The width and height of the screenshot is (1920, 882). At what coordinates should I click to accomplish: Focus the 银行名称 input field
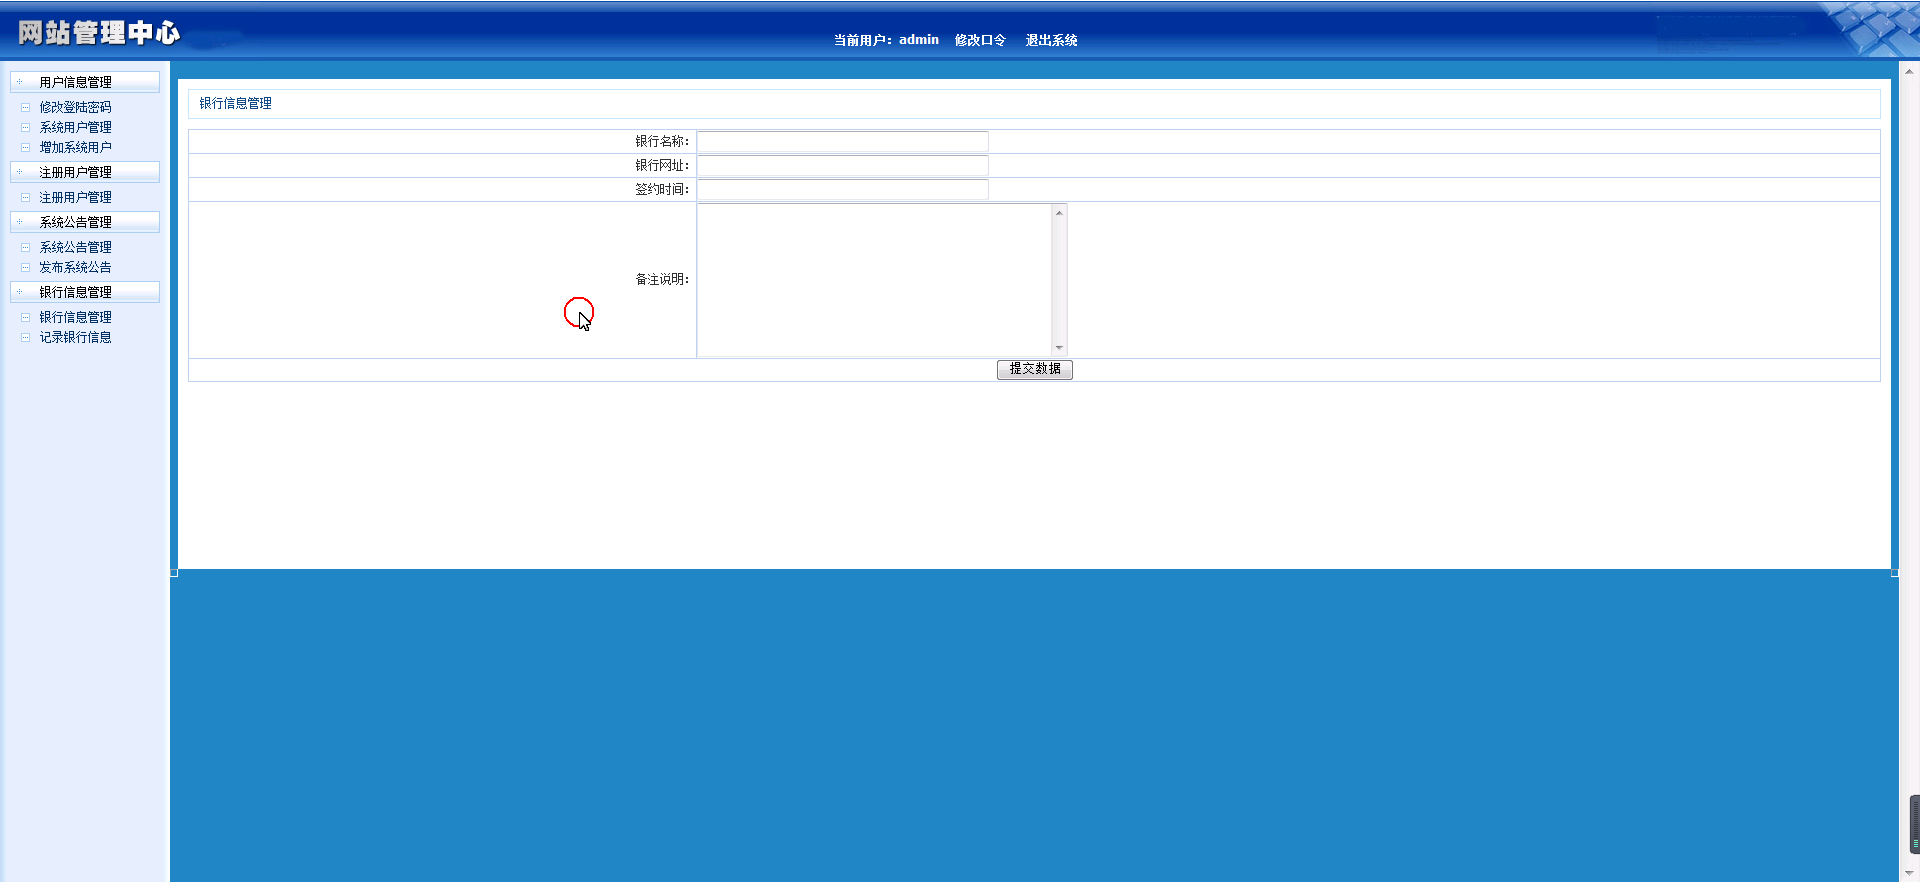pyautogui.click(x=842, y=141)
